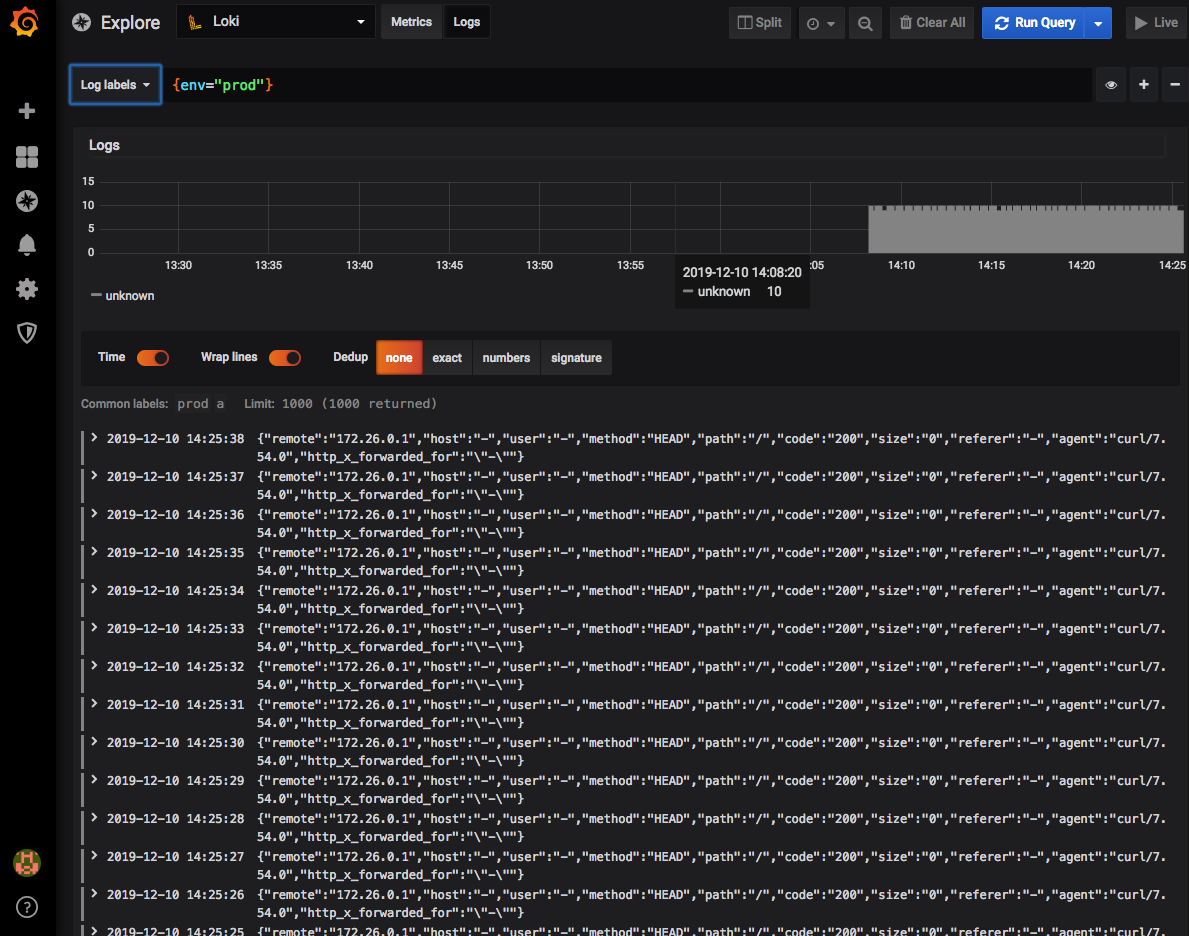Click the Split button

pyautogui.click(x=760, y=23)
